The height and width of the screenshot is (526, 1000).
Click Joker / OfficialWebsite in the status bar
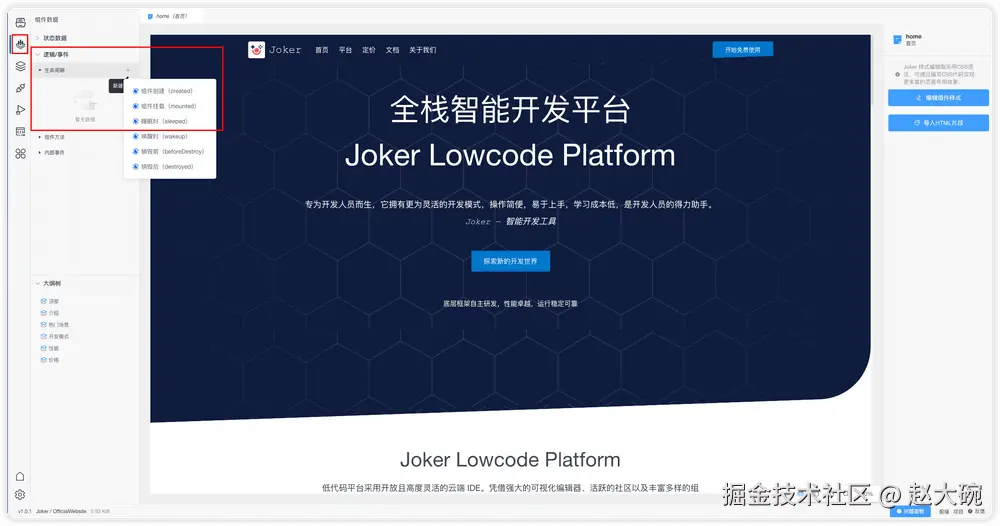click(61, 511)
